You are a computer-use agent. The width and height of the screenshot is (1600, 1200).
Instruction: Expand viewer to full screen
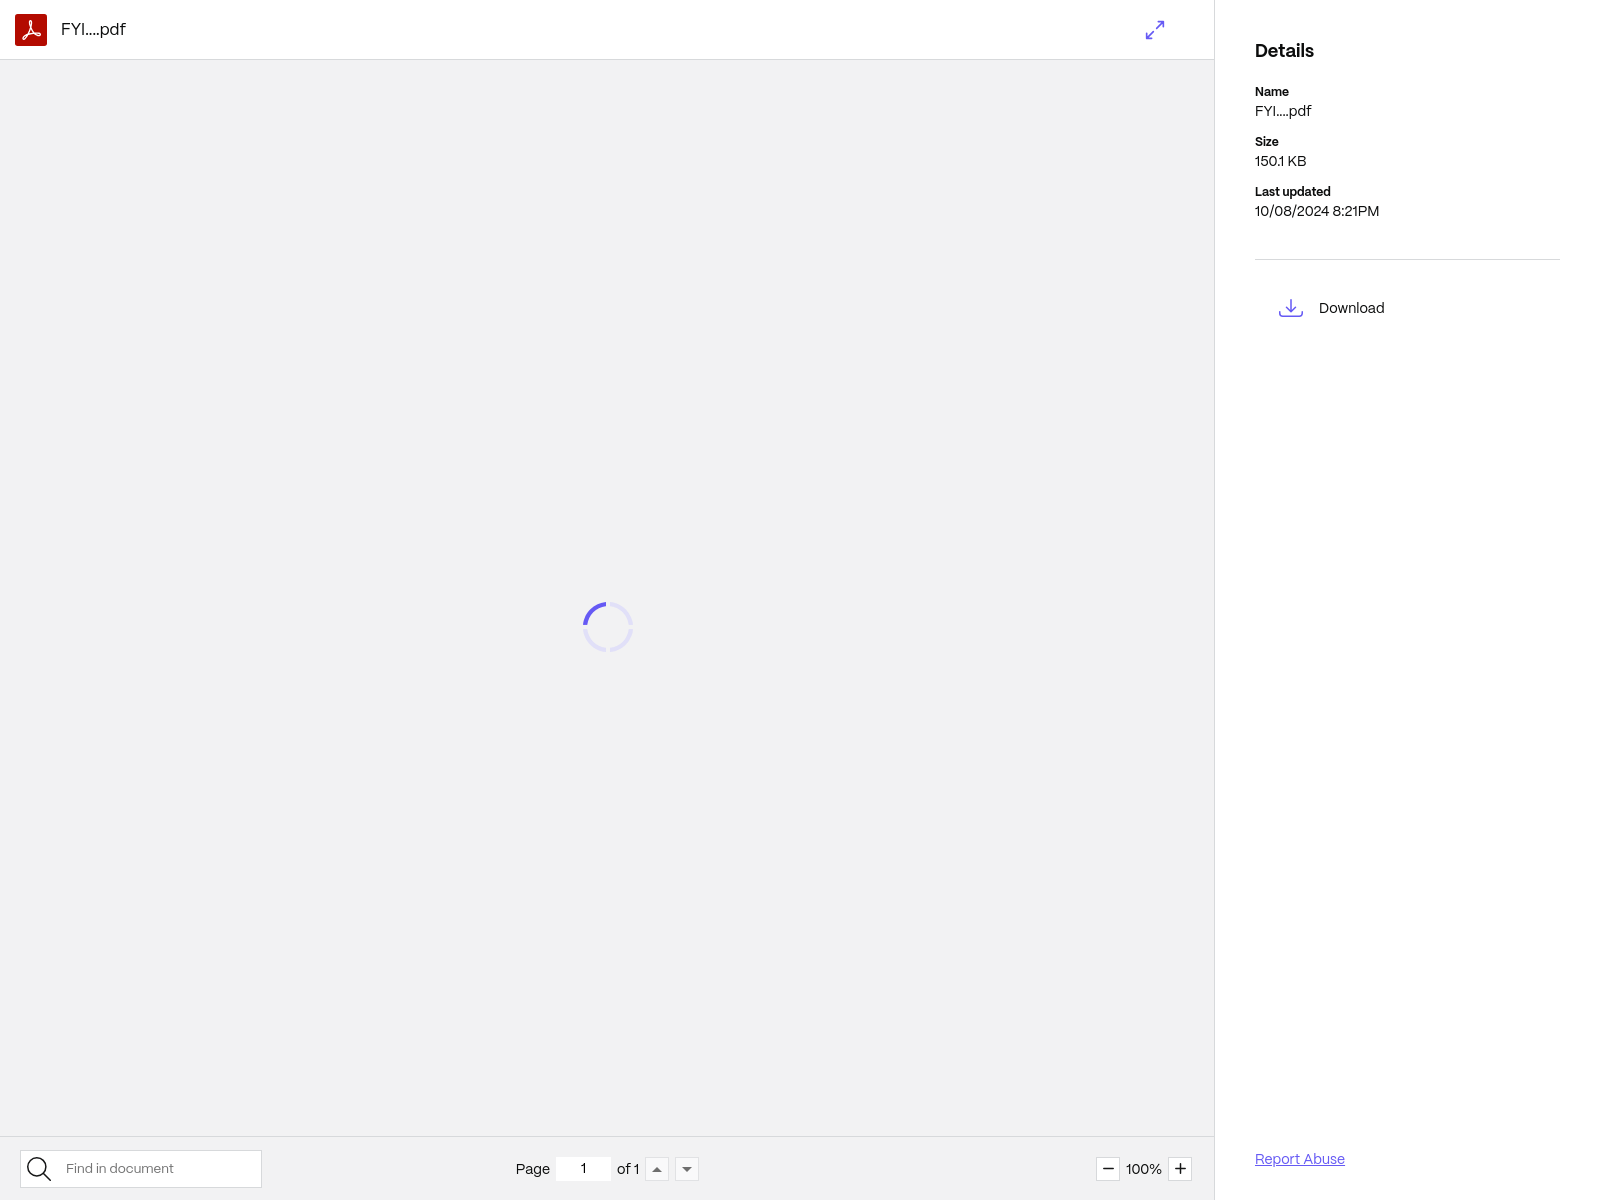(x=1155, y=30)
